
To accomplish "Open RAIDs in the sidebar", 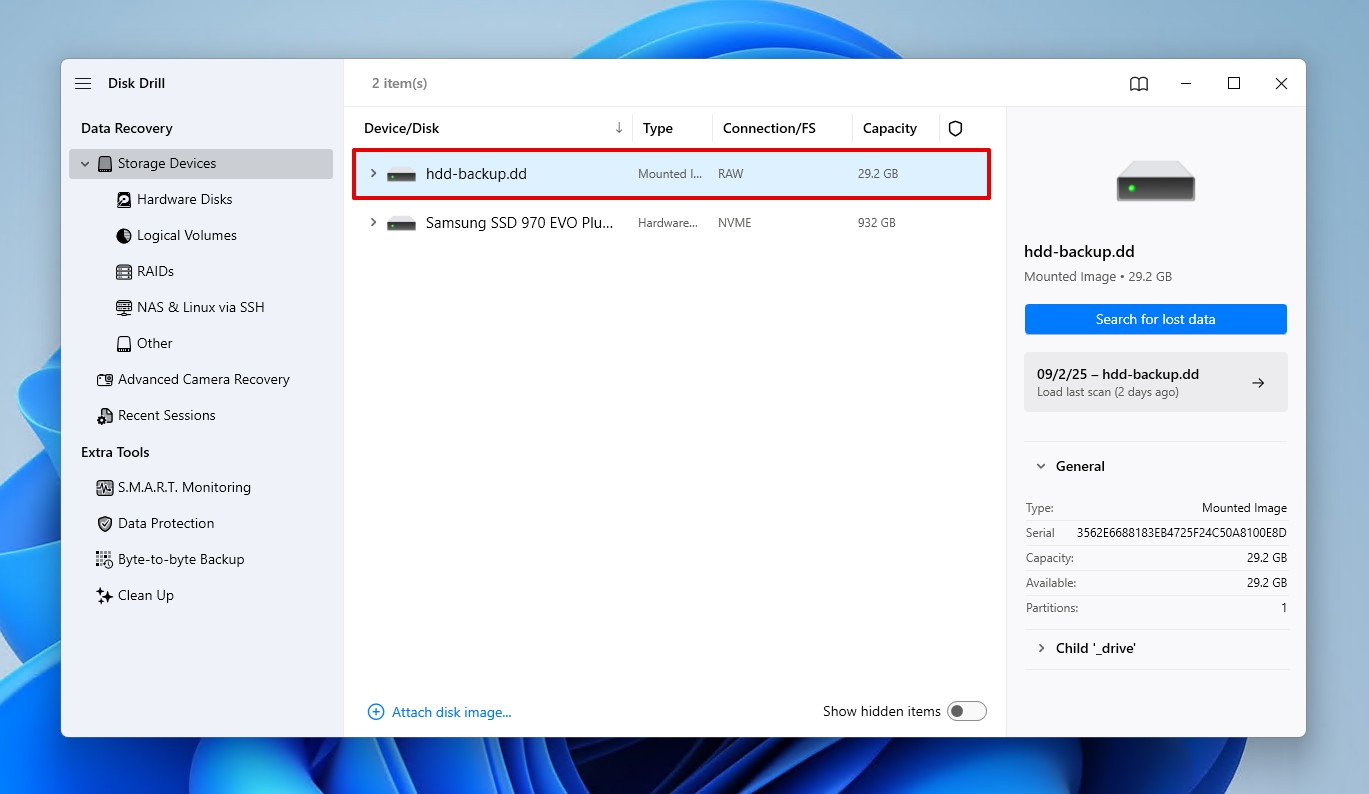I will 155,272.
